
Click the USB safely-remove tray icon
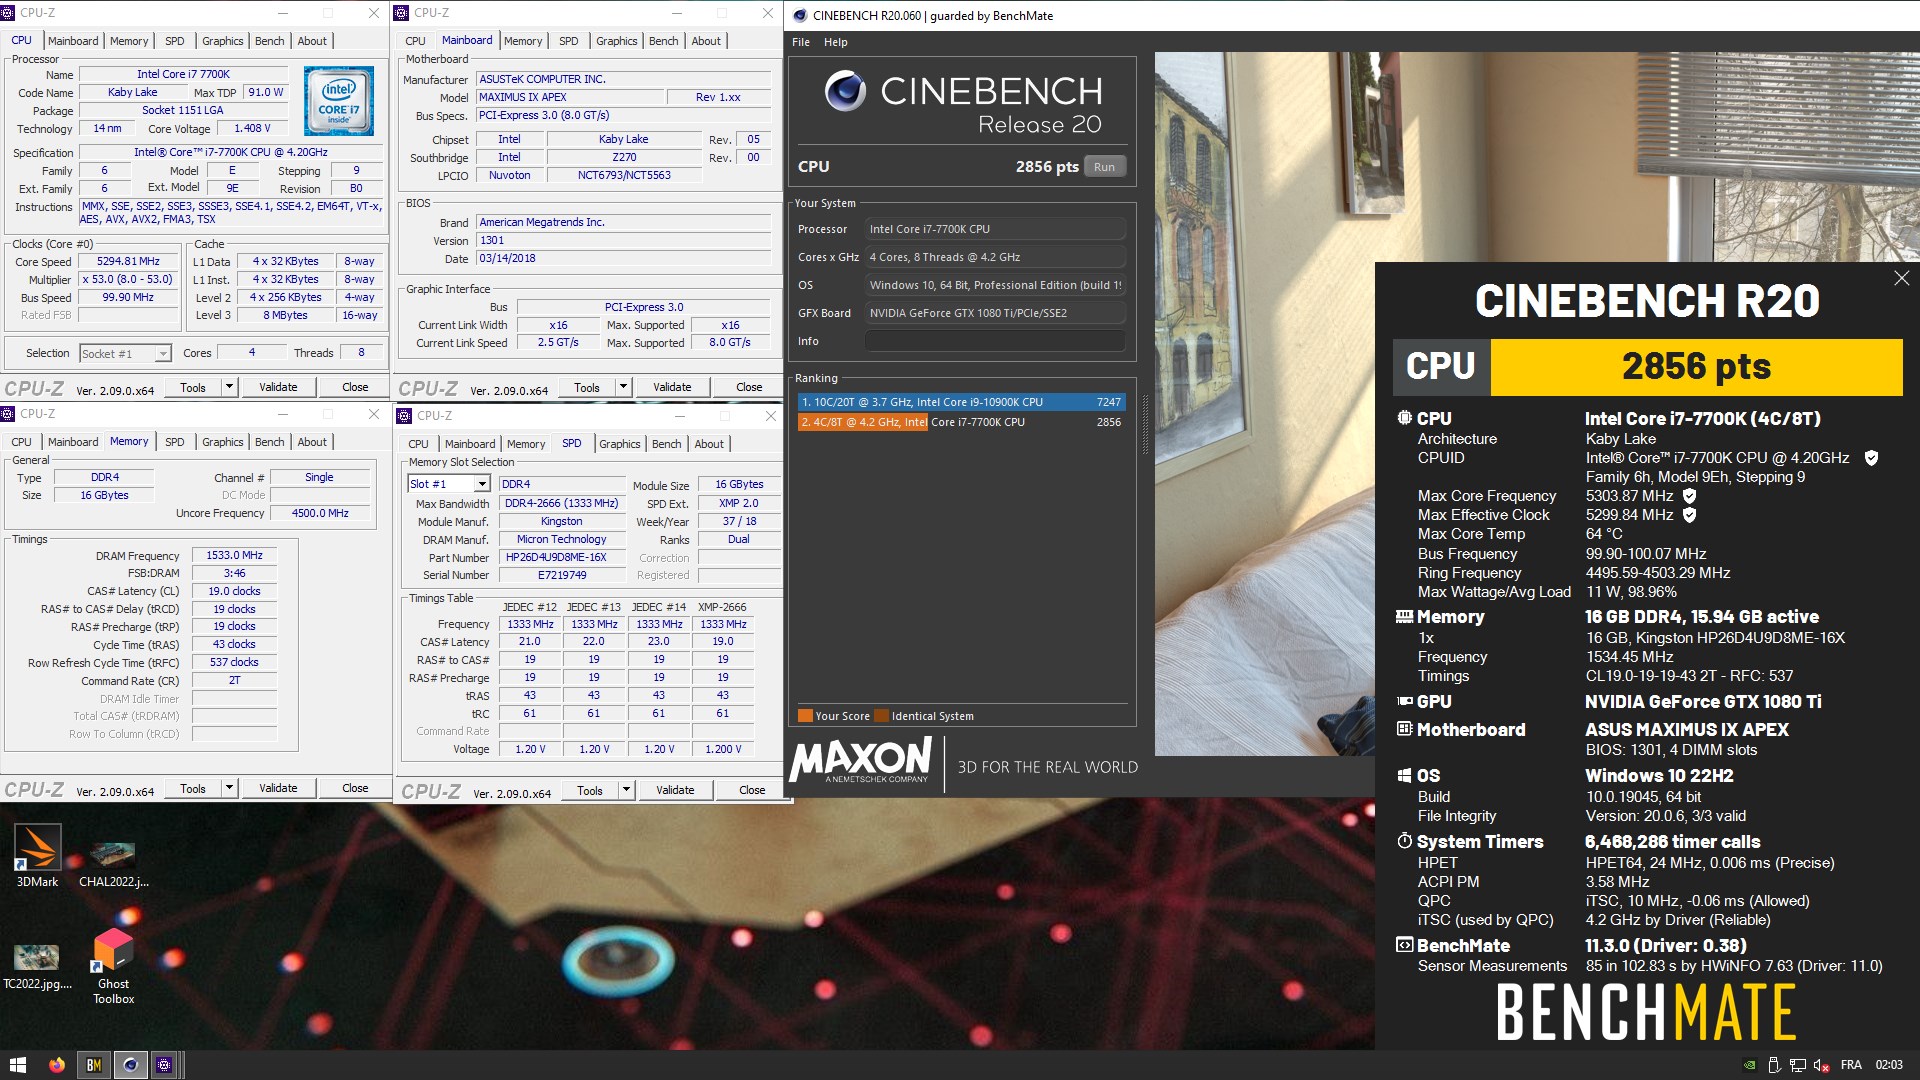(x=1774, y=1066)
